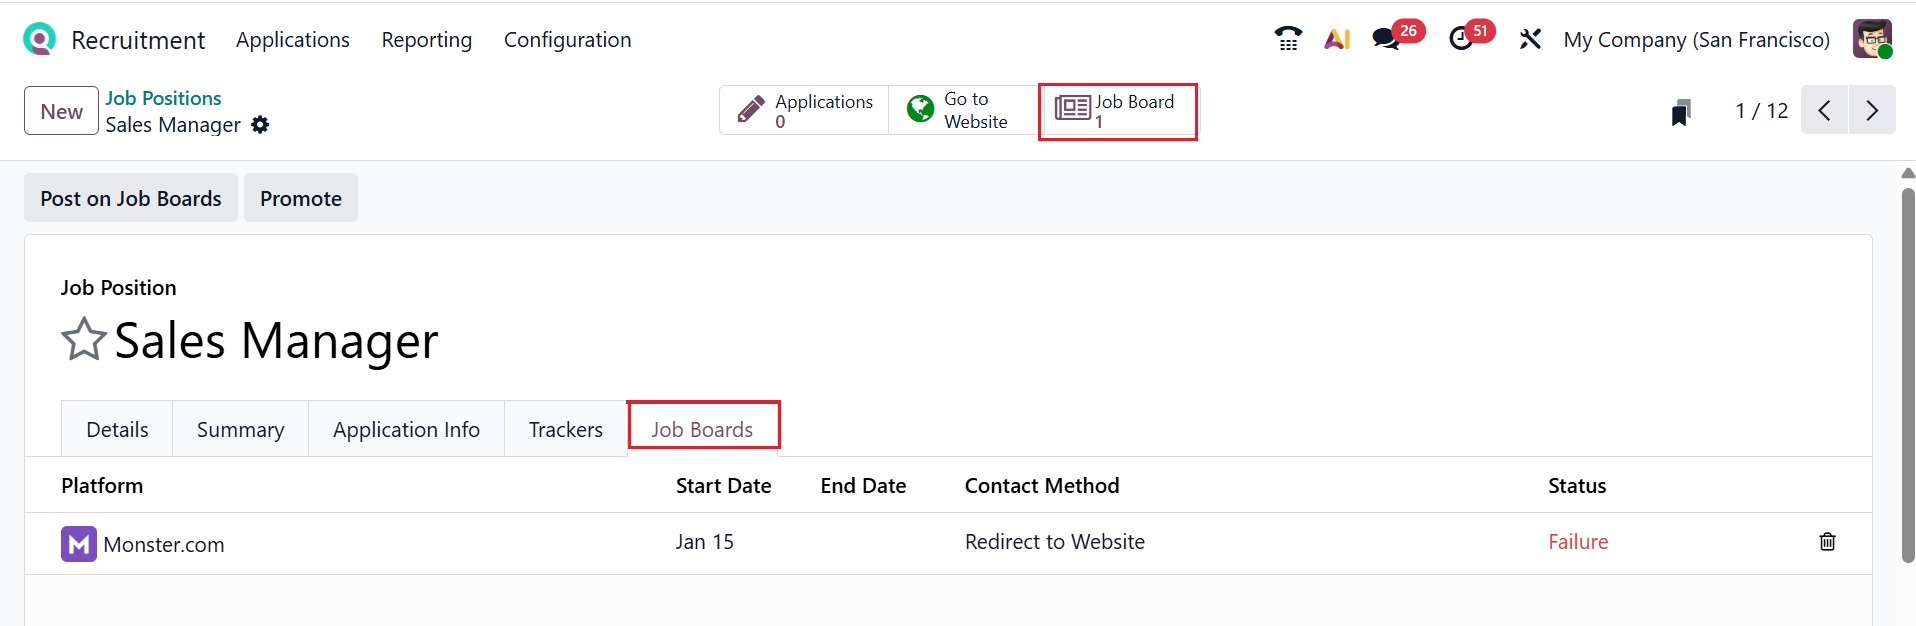Open the Configuration menu
This screenshot has height=626, width=1916.
click(x=567, y=40)
